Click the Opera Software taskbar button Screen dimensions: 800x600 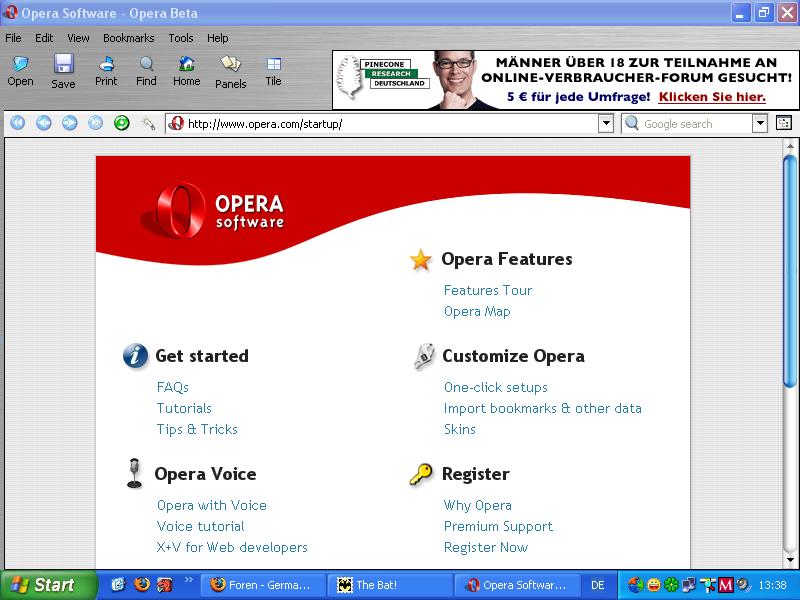pos(518,585)
